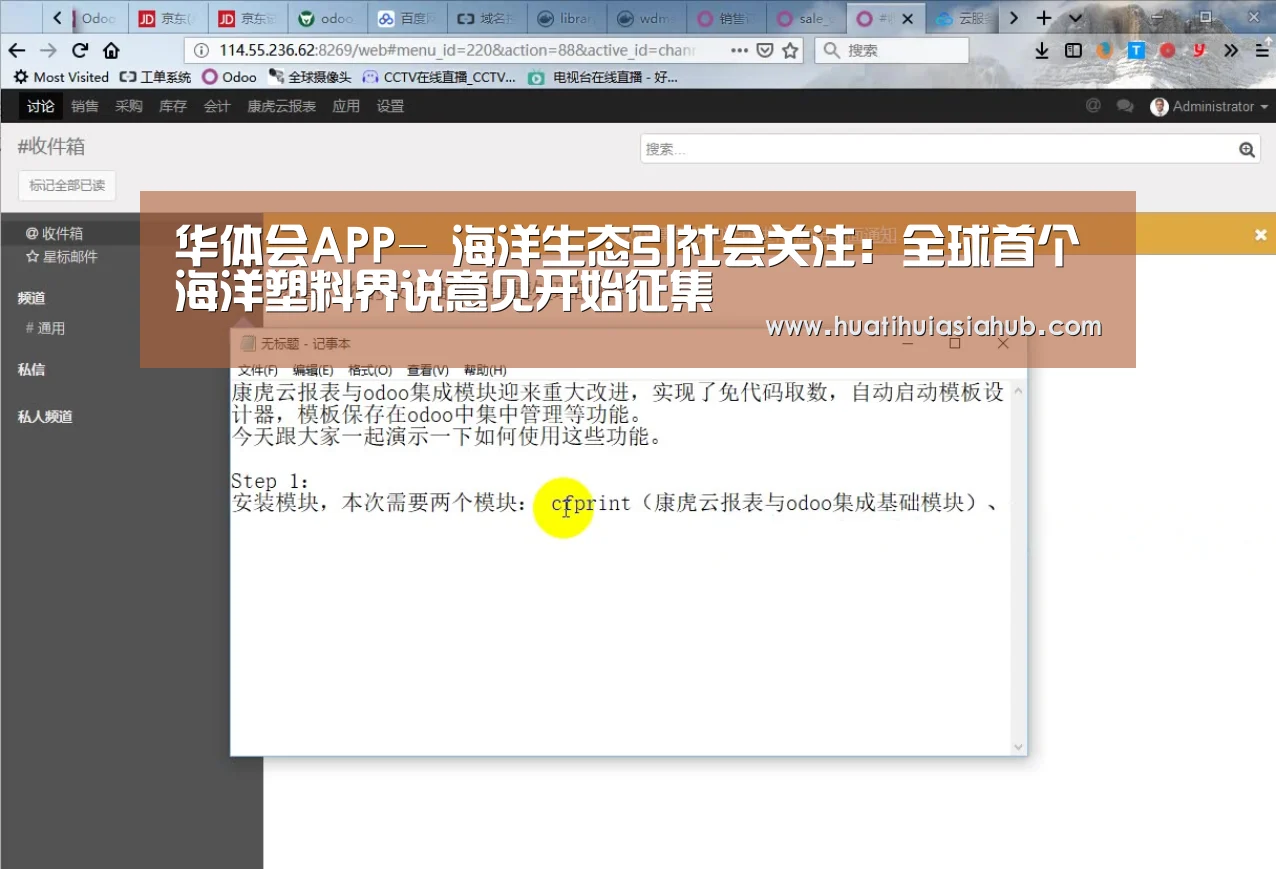Open the #通用 channel

pyautogui.click(x=45, y=328)
